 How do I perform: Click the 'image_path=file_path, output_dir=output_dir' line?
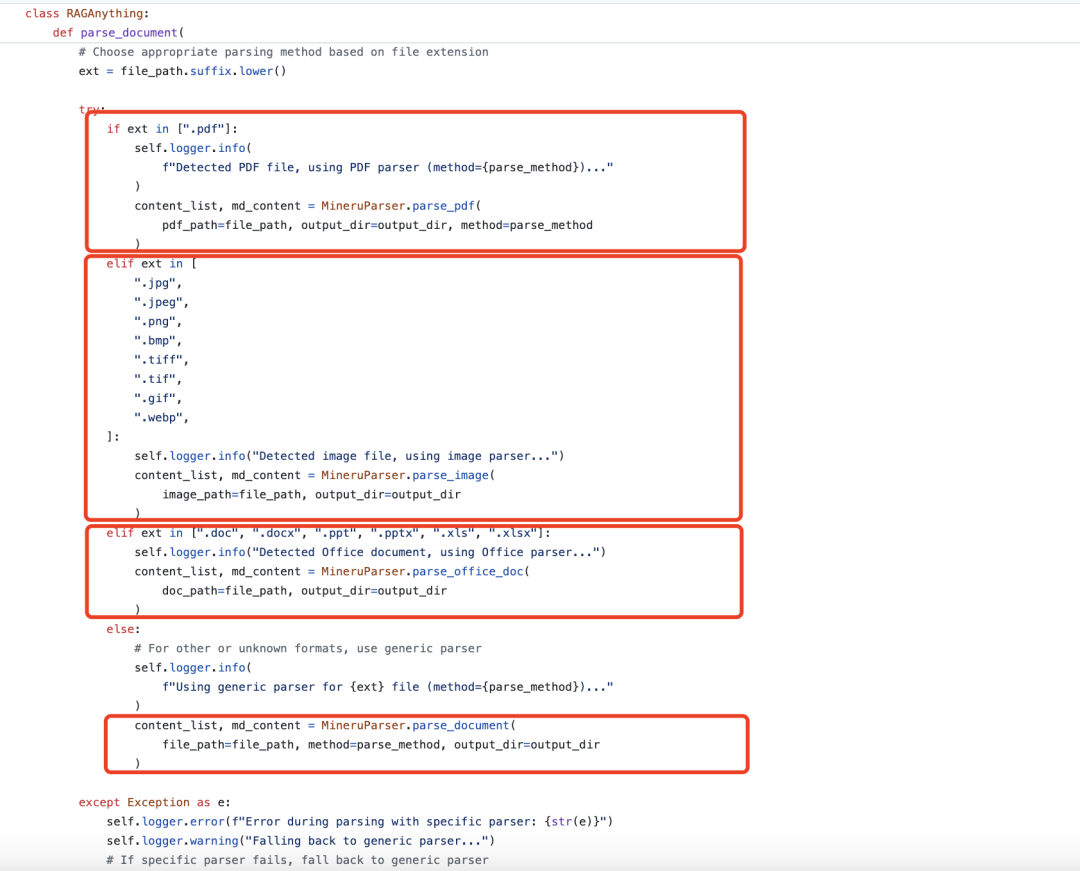tap(312, 494)
